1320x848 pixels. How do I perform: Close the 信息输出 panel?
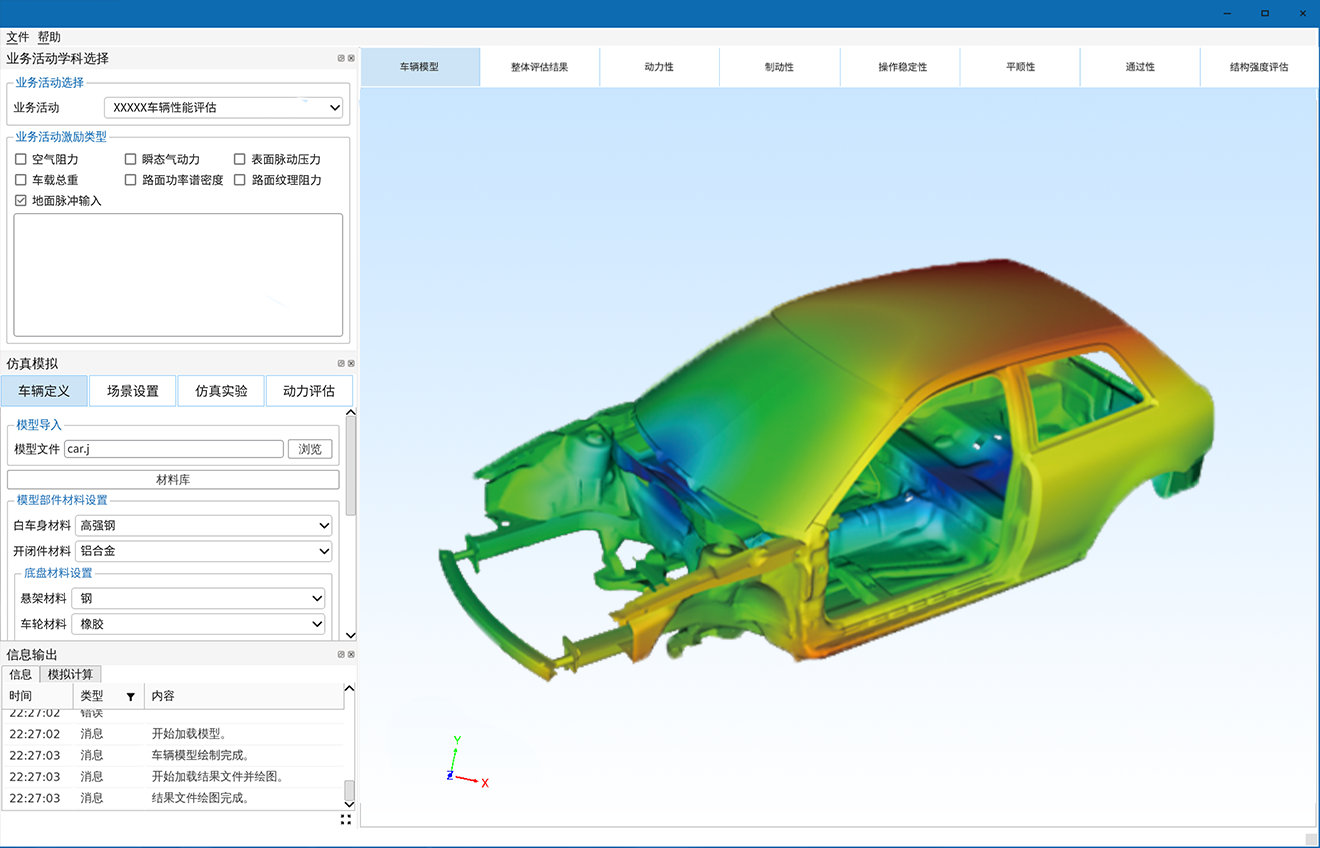click(351, 655)
